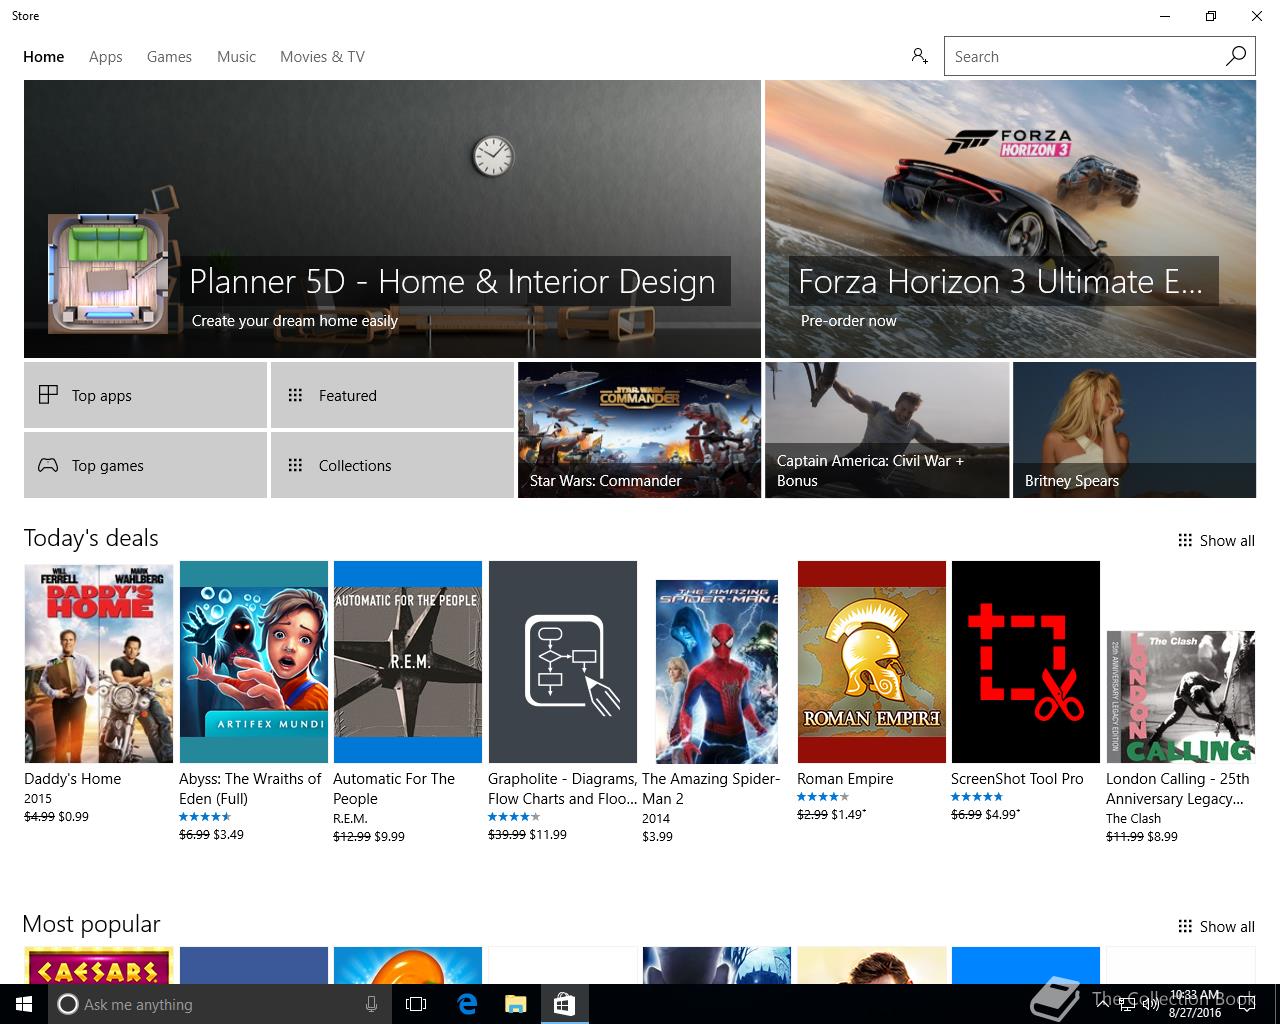
Task: Show all Most popular items
Action: 1216,926
